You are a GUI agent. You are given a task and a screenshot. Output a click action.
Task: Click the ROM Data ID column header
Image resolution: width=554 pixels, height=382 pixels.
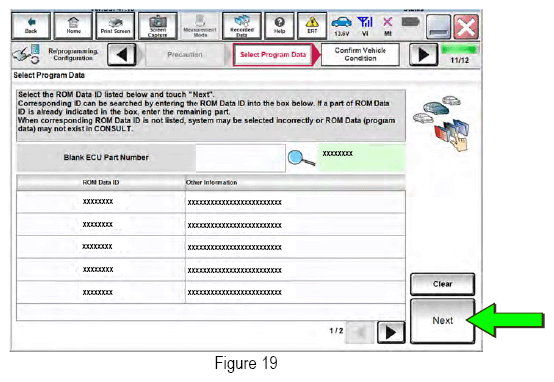(101, 182)
